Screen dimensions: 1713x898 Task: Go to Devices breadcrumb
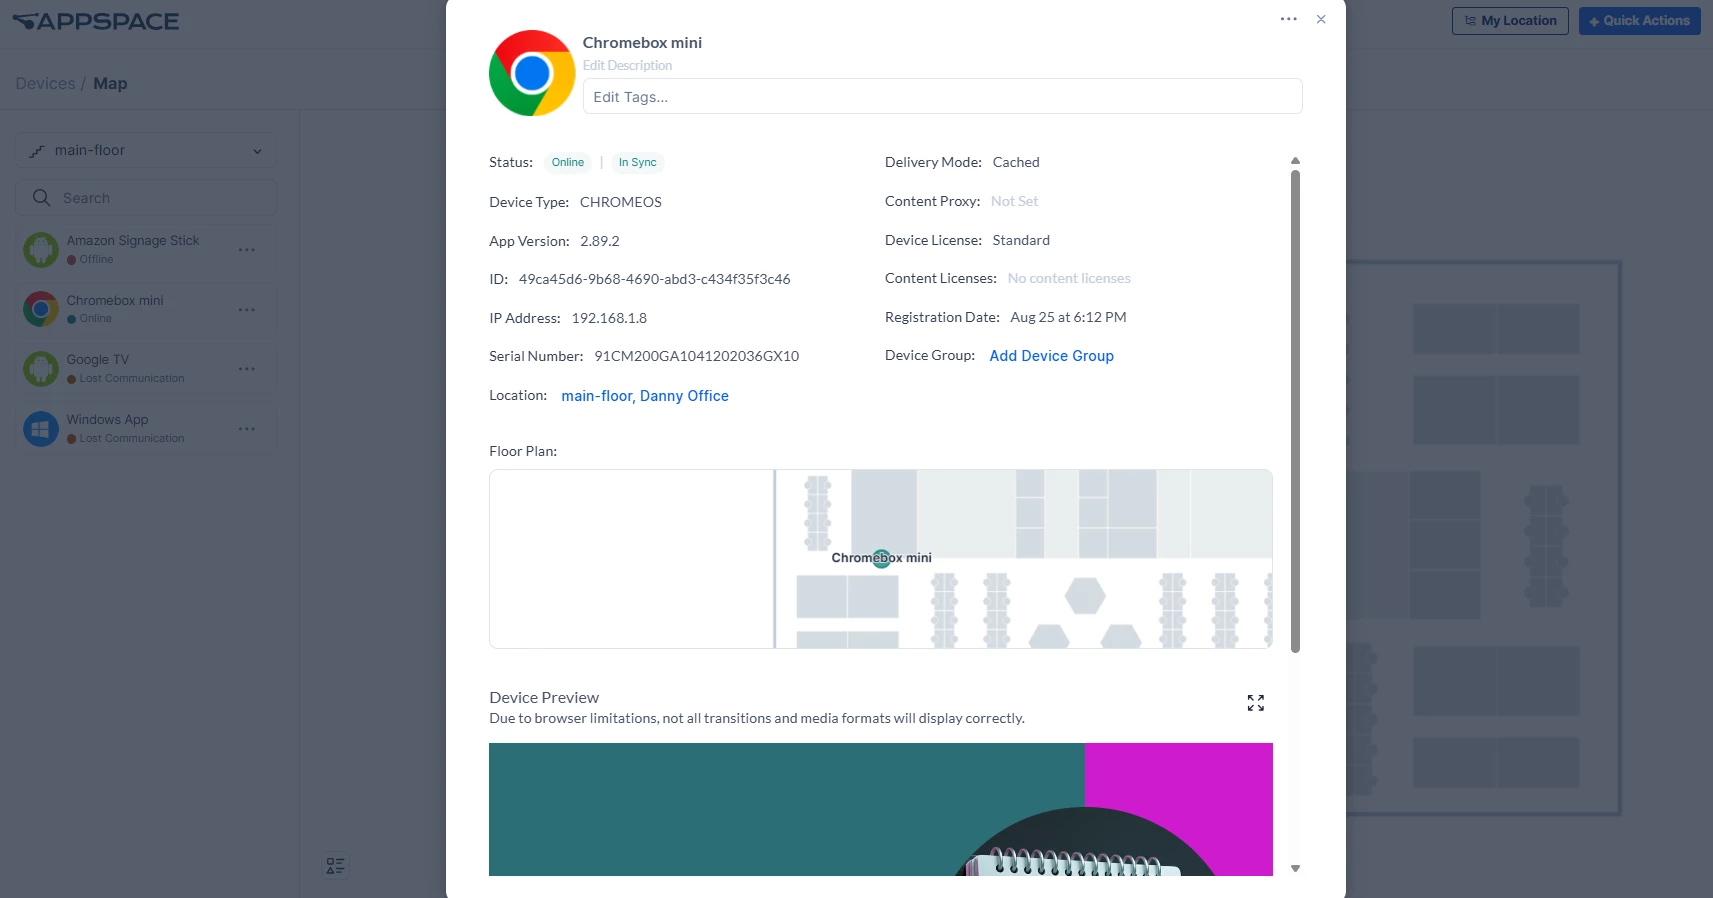tap(45, 84)
